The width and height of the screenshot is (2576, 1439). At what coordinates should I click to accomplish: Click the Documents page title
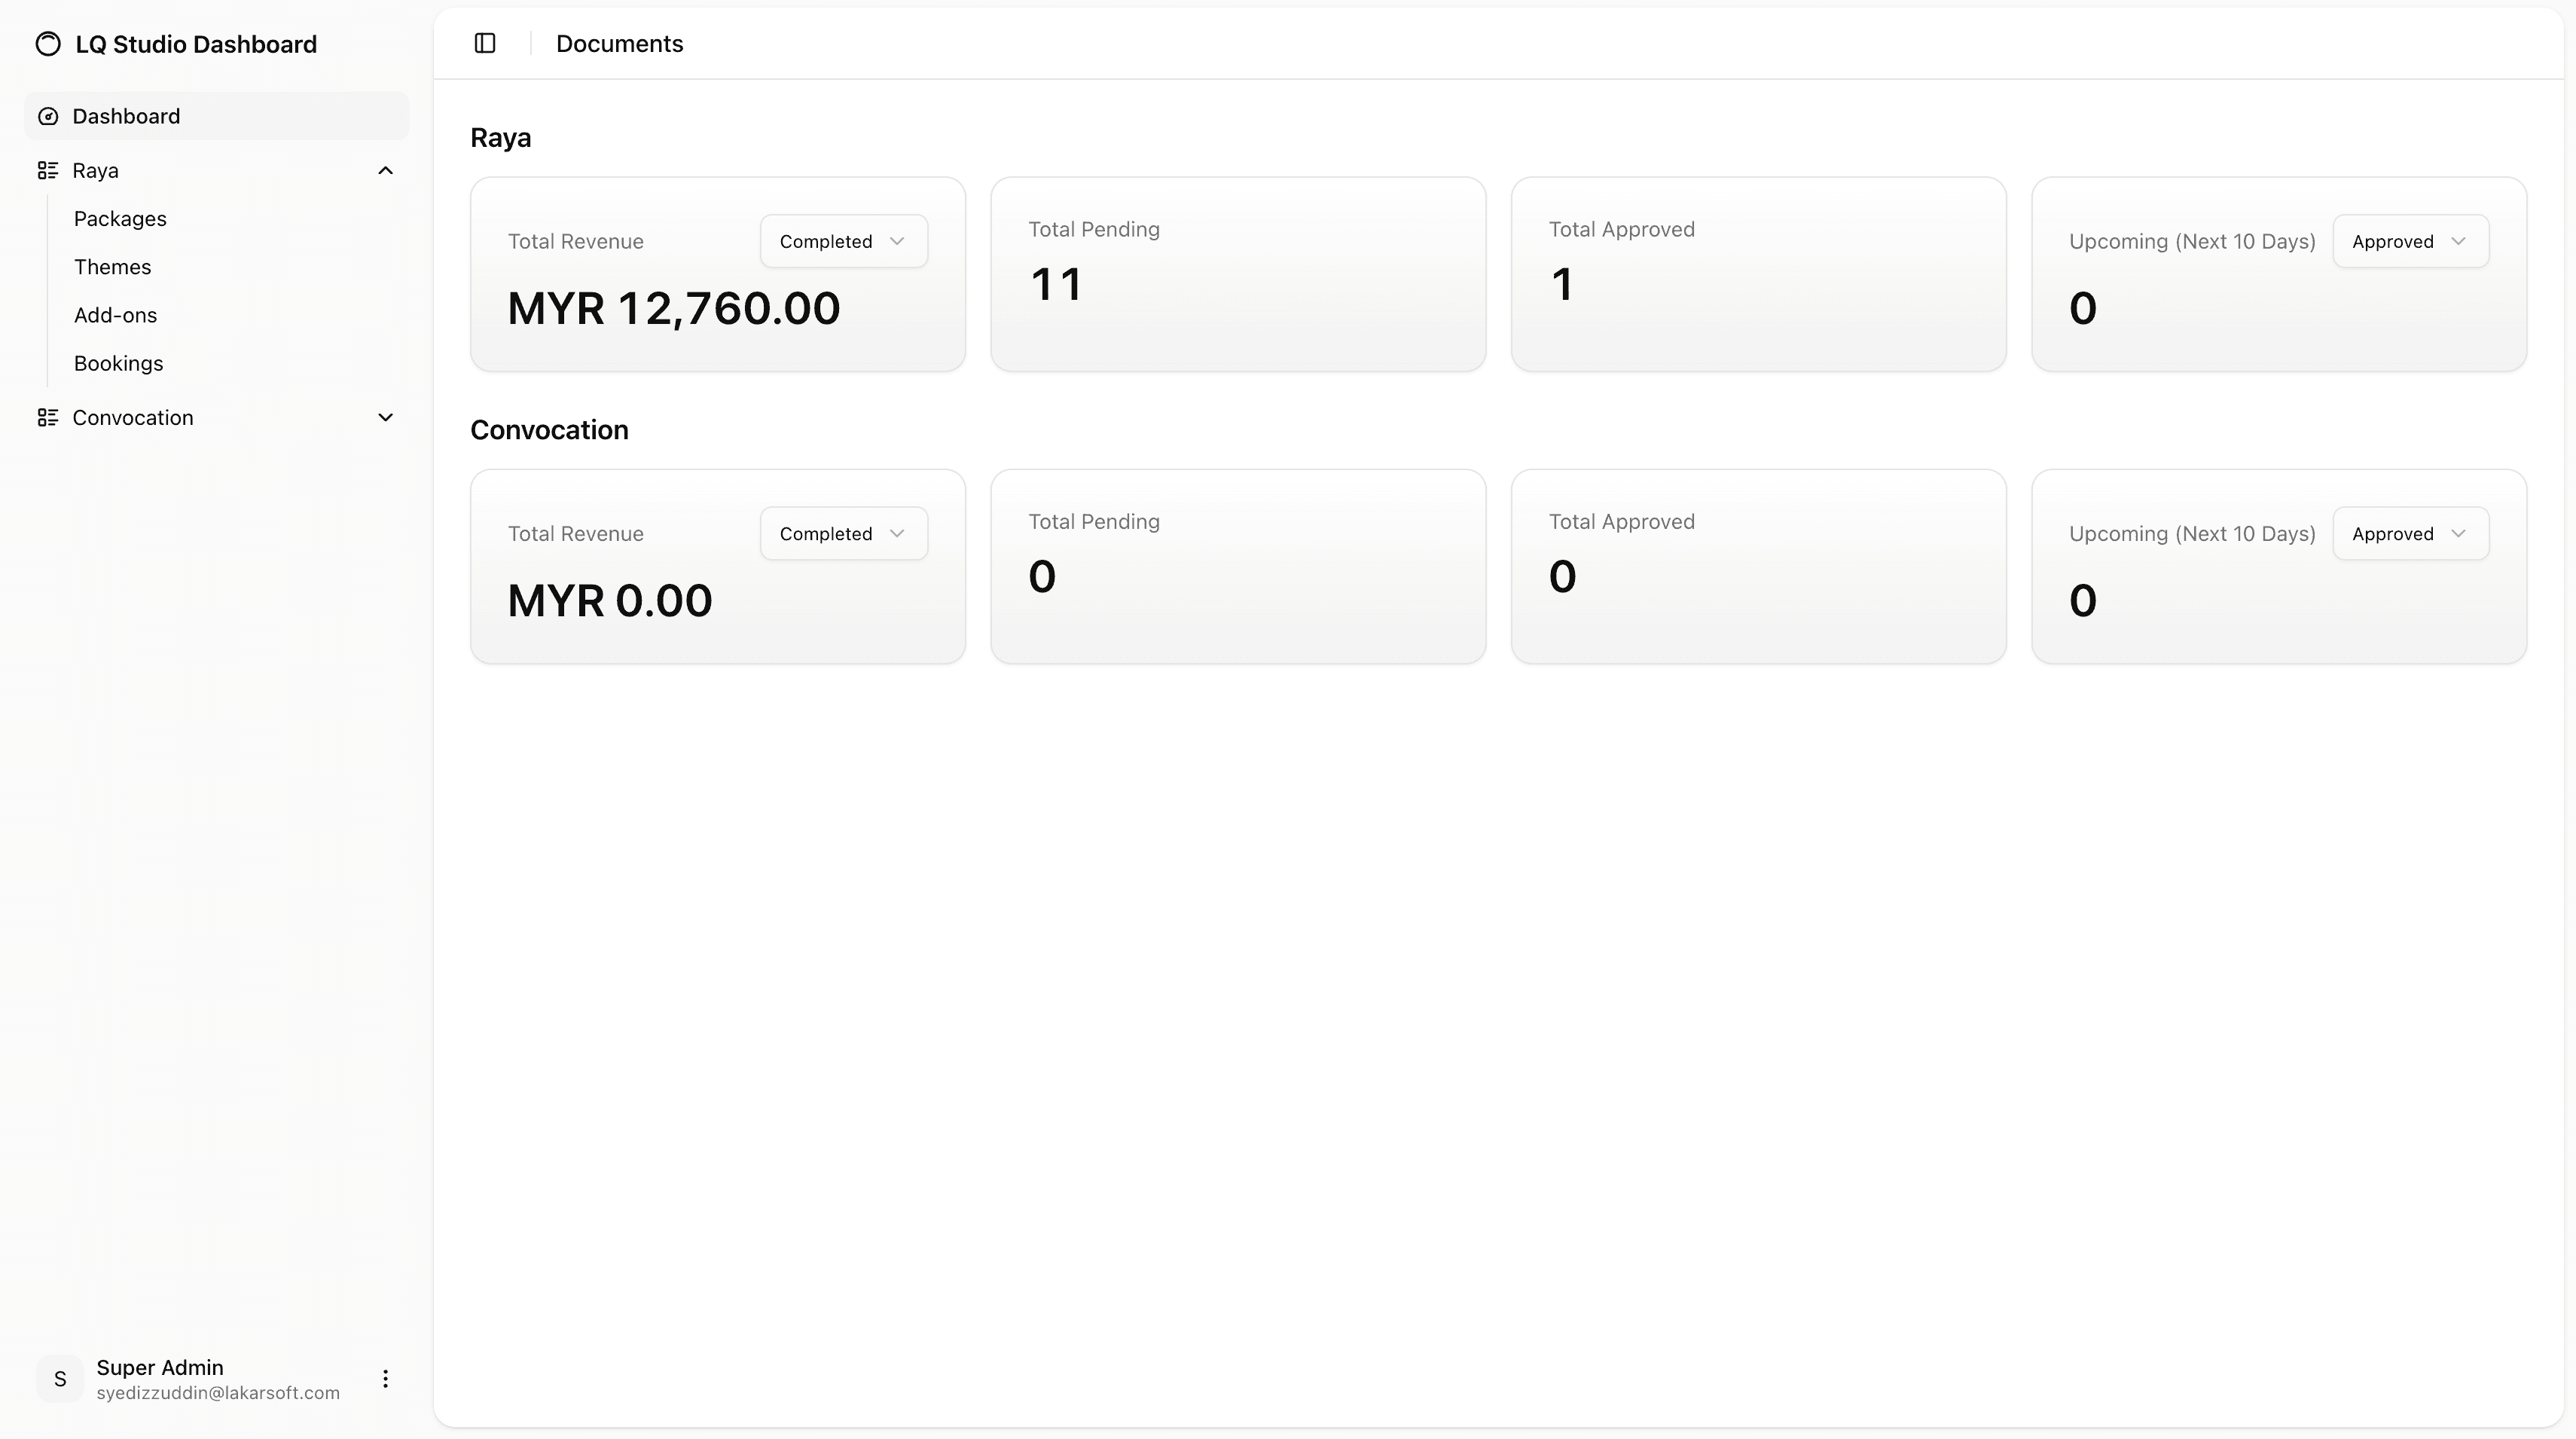(x=620, y=43)
